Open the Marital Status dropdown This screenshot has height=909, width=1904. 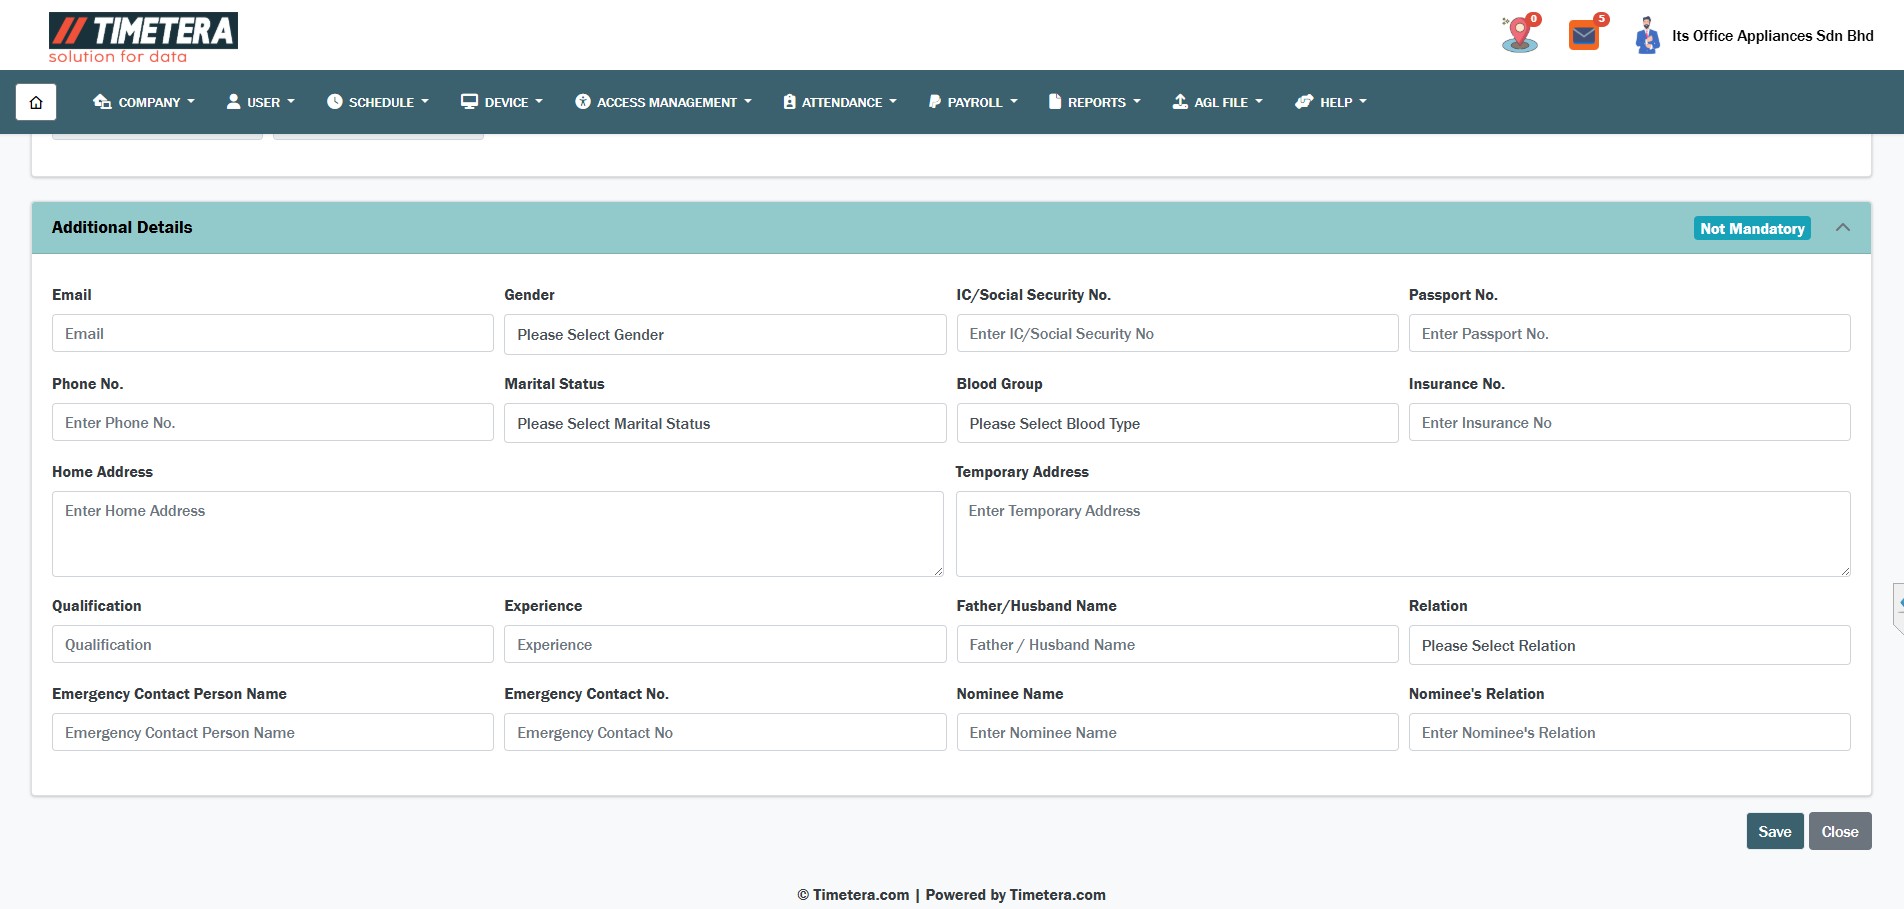pos(724,424)
